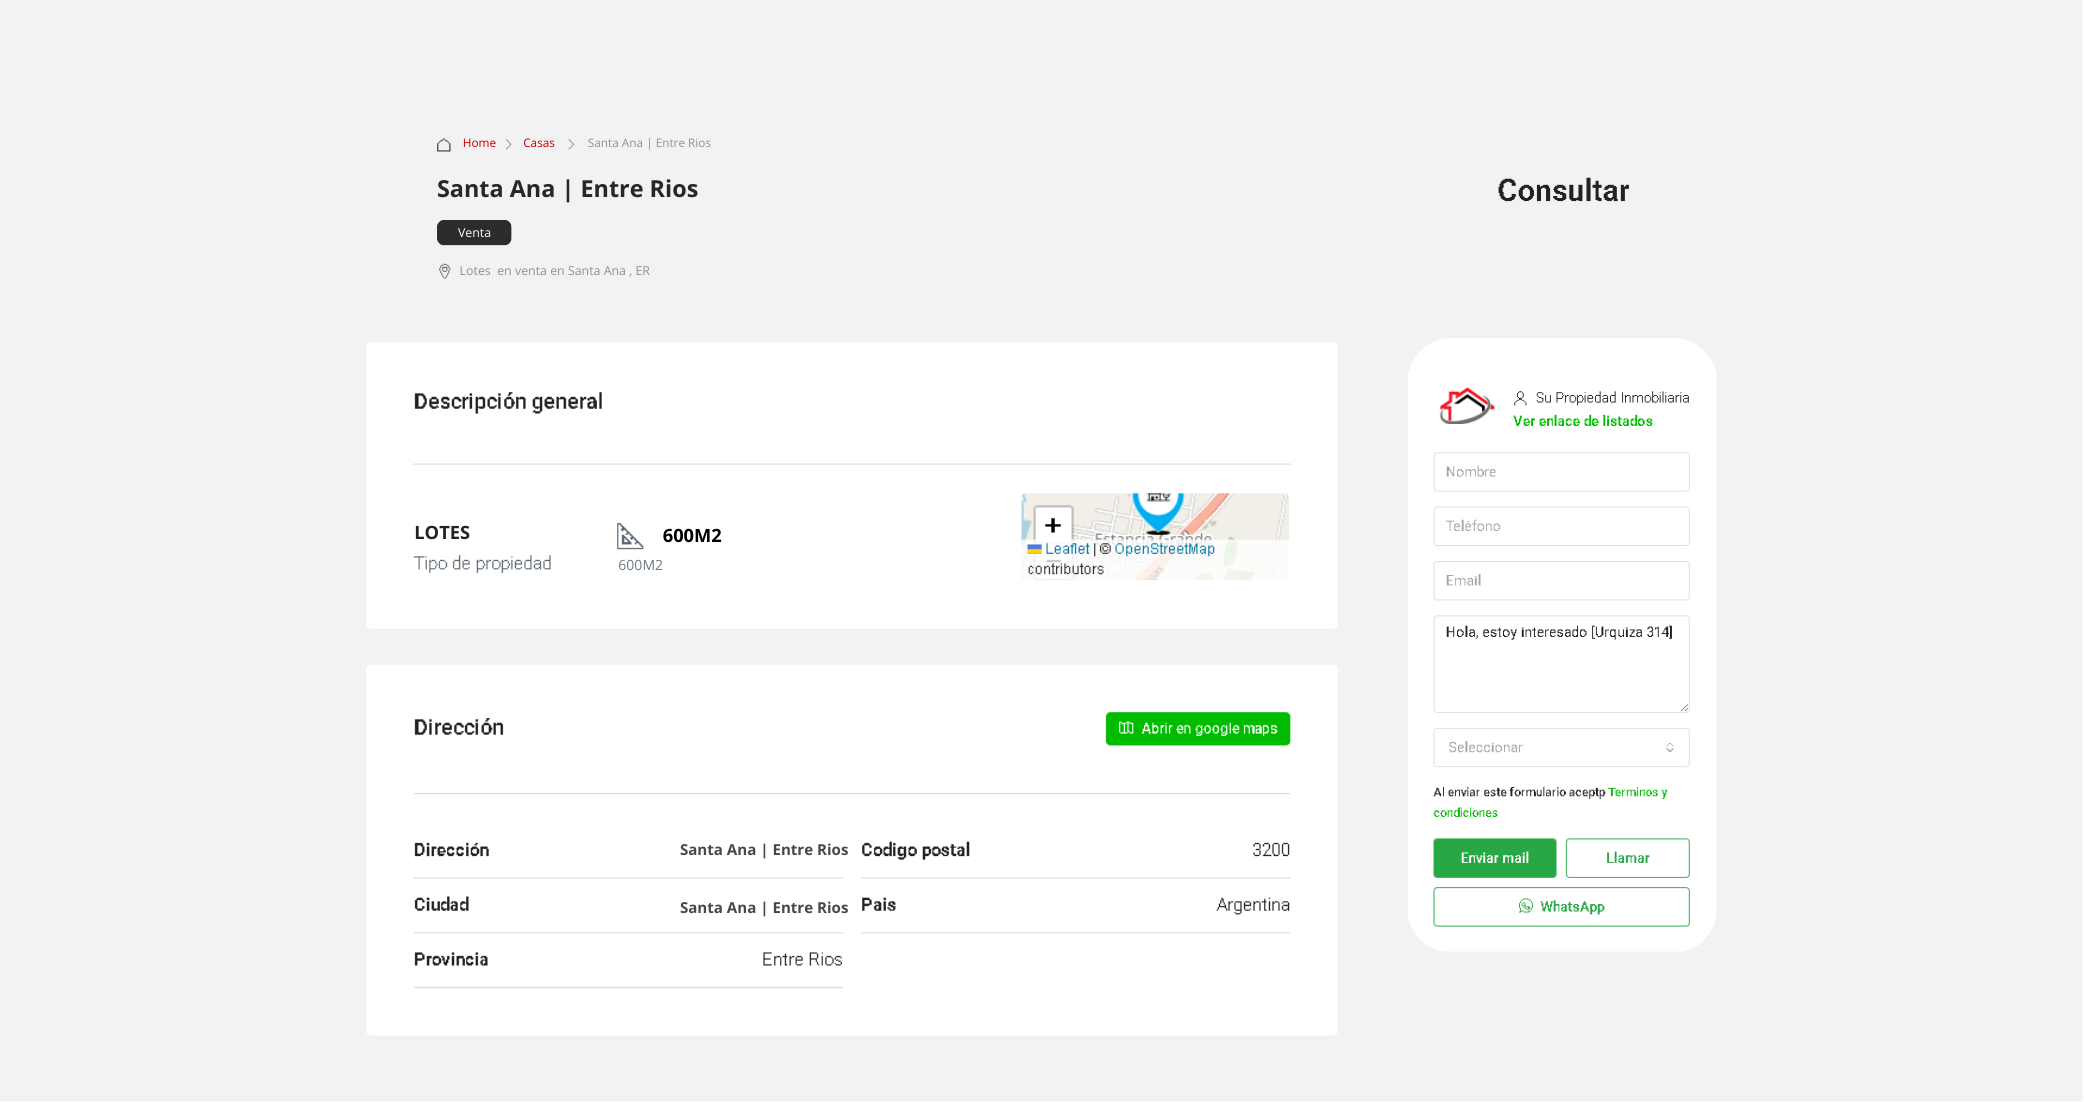Zoom in on the map with plus button

(1052, 525)
